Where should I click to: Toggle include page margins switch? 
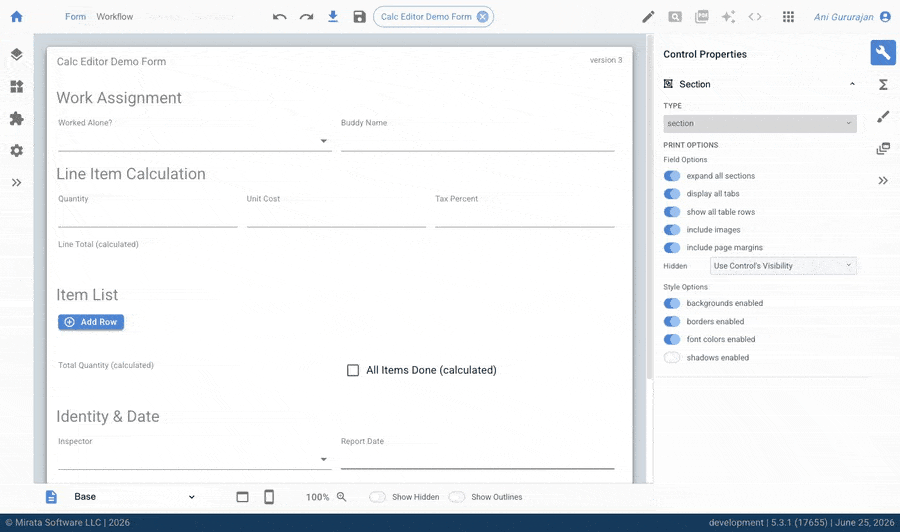(x=672, y=247)
